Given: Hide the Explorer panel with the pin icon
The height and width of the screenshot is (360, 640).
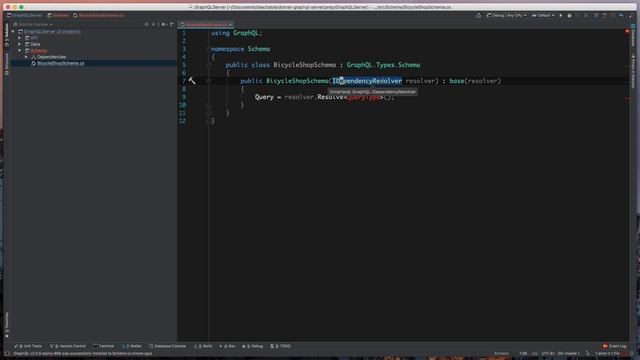Looking at the screenshot, I should click(x=171, y=24).
